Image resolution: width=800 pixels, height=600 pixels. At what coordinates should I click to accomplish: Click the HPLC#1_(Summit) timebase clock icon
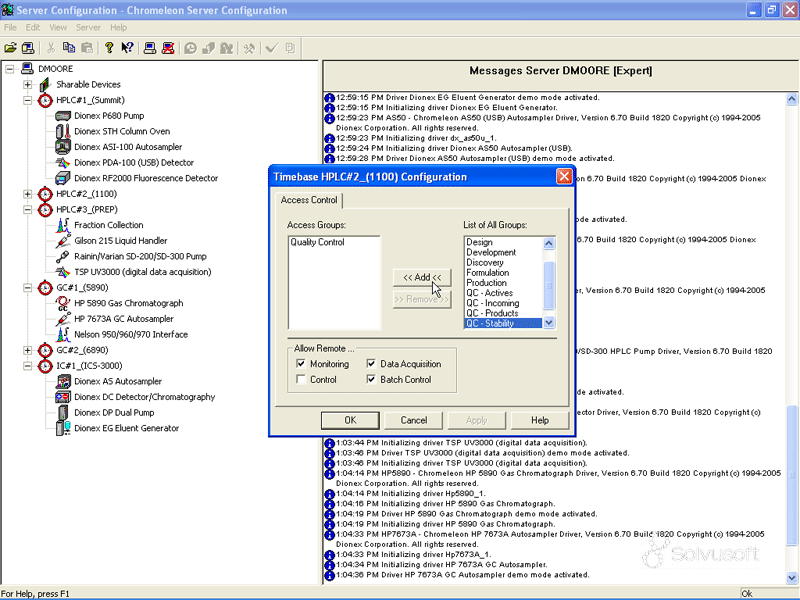[x=45, y=100]
